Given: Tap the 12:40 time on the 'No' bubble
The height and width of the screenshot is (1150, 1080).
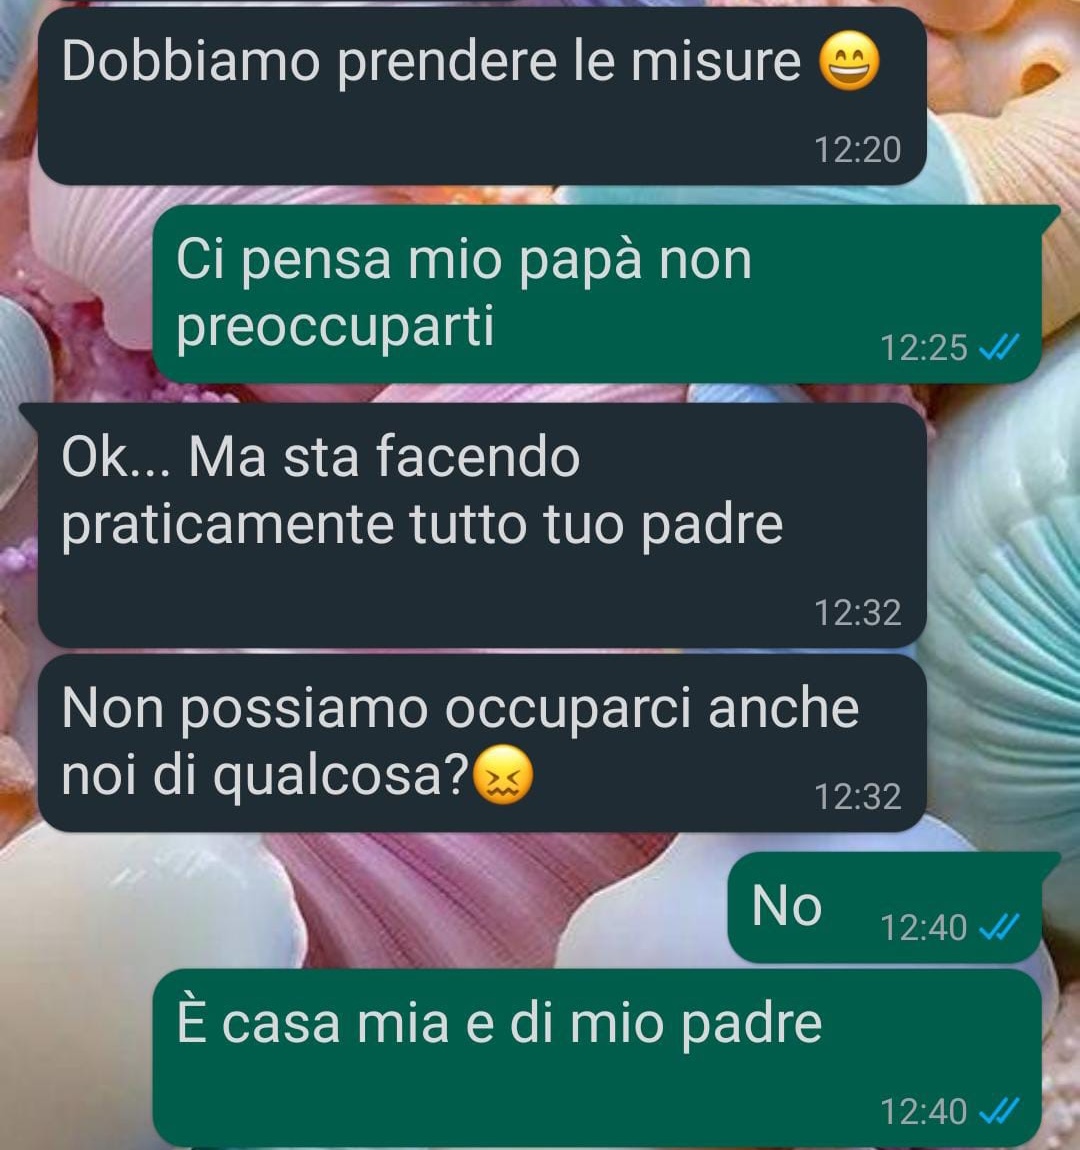Looking at the screenshot, I should point(923,928).
